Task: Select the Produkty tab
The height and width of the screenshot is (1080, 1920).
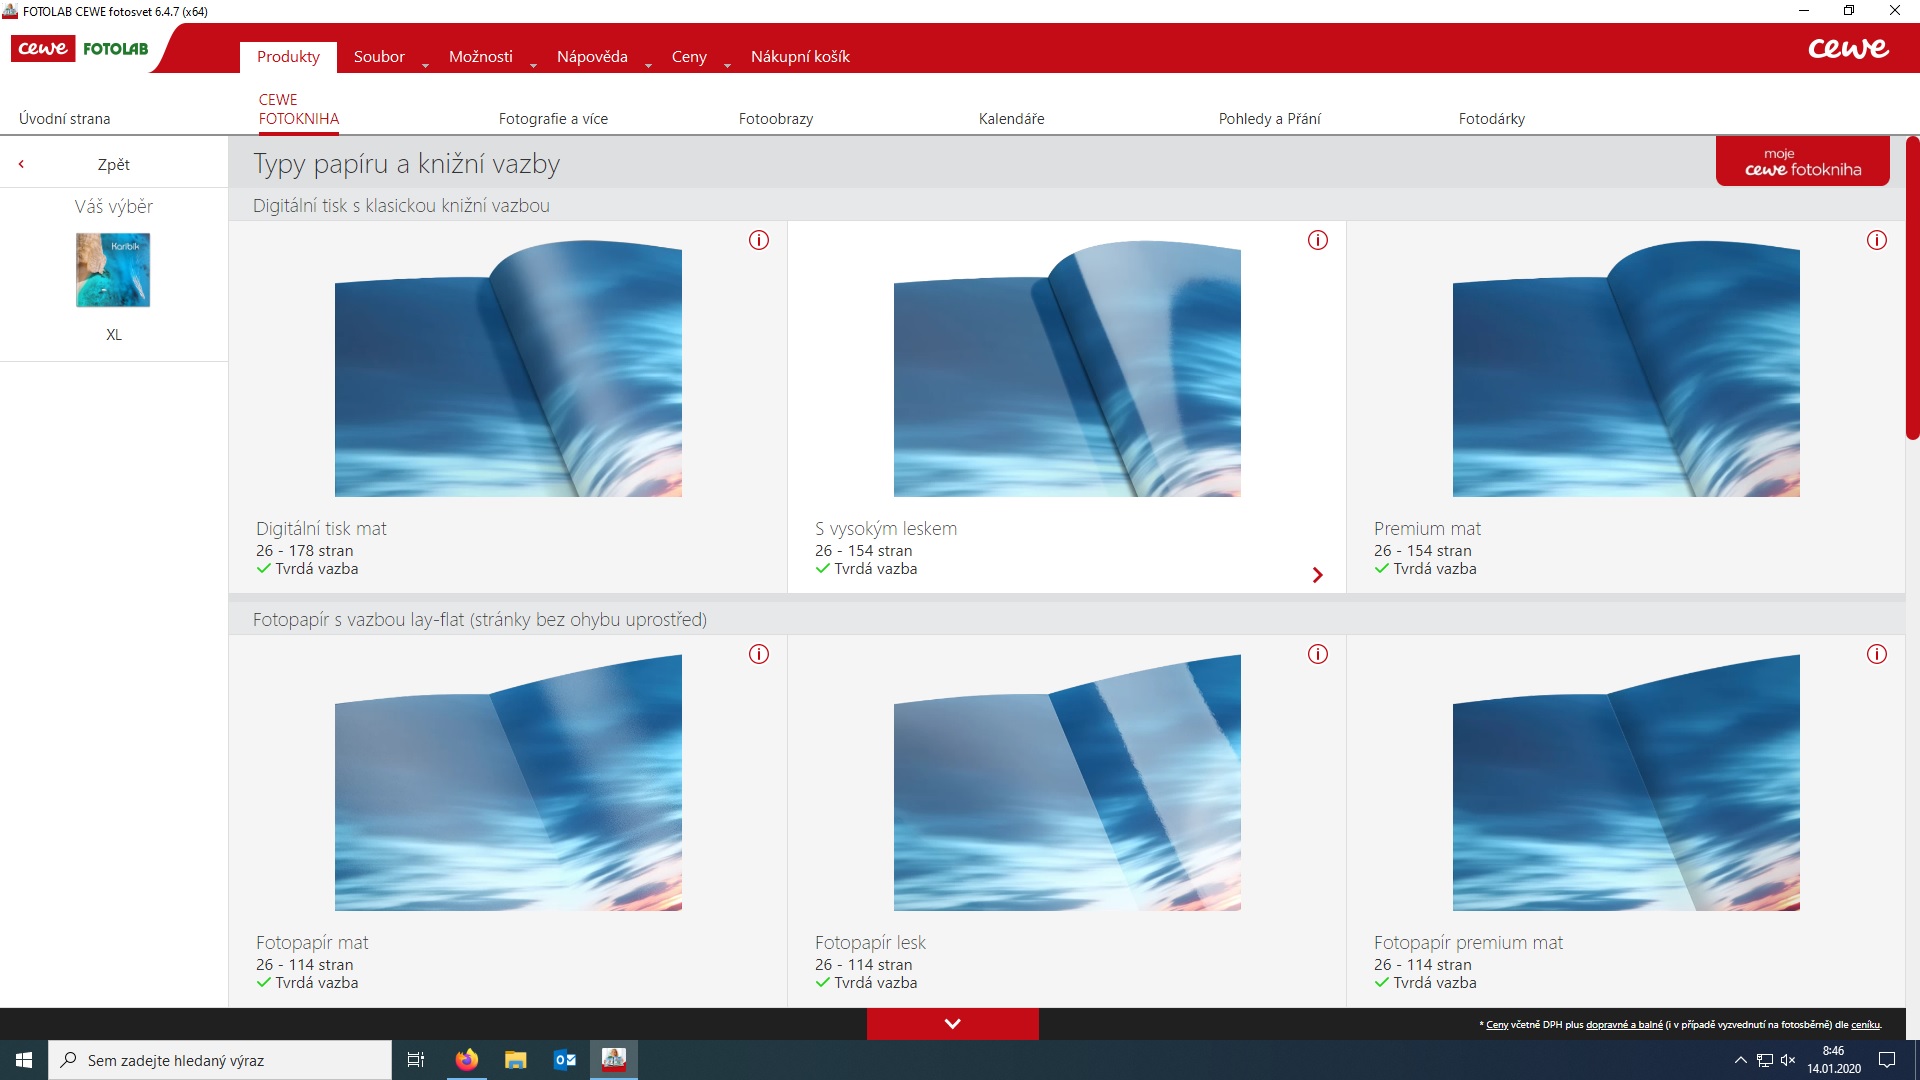Action: coord(288,57)
